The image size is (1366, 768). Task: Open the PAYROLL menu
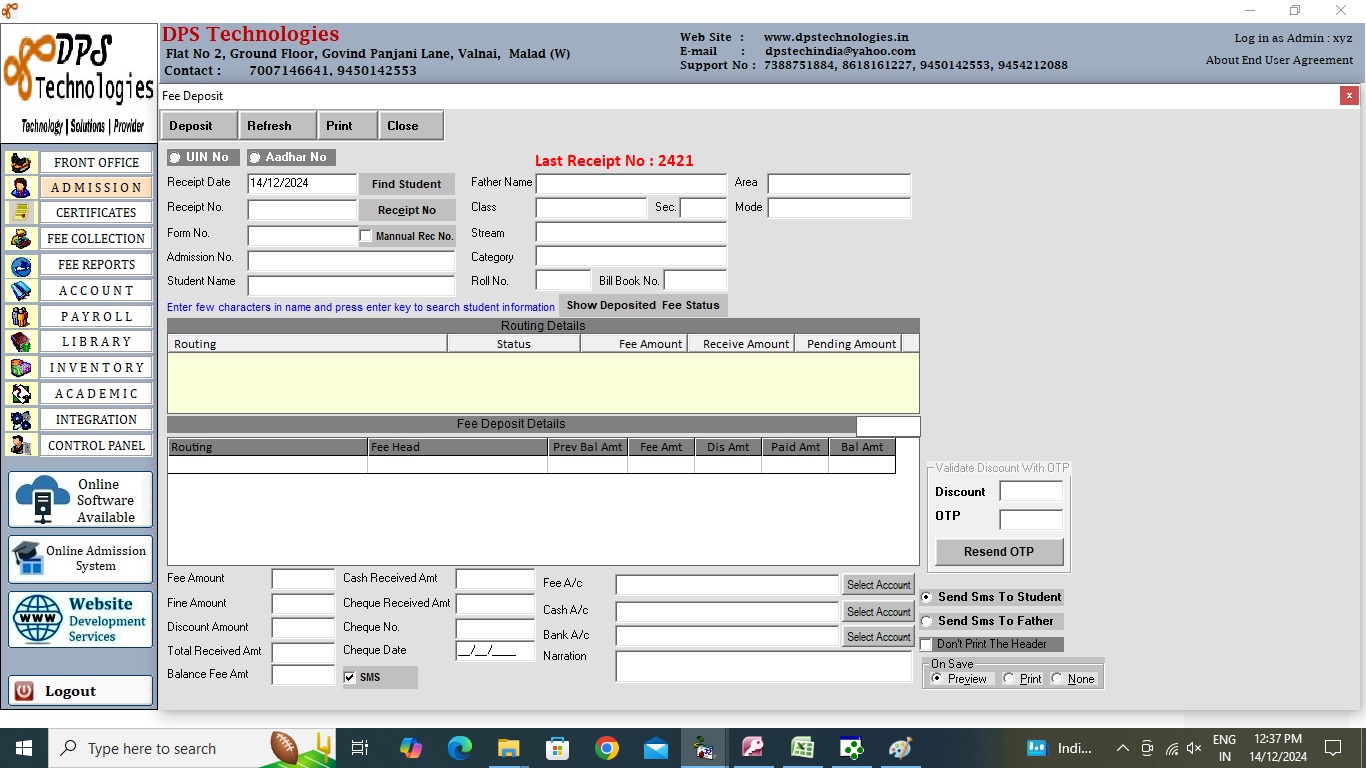96,317
